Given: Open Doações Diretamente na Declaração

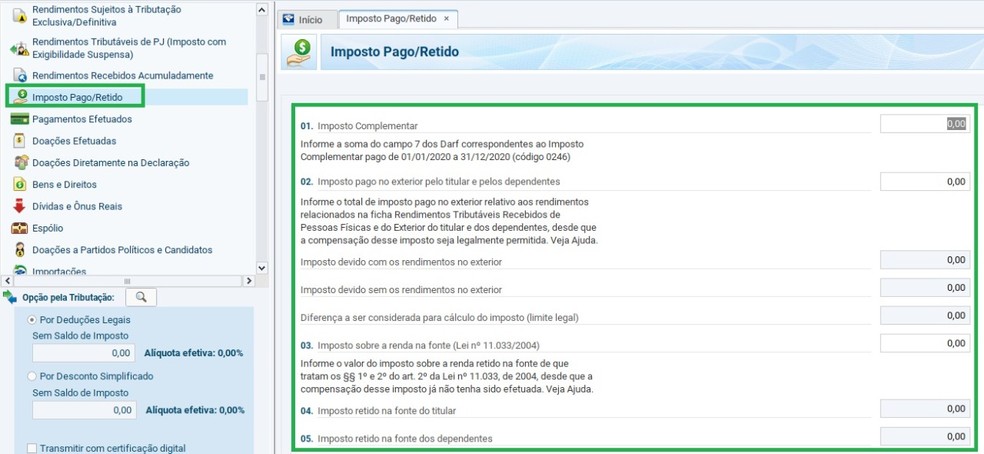Looking at the screenshot, I should click(110, 163).
